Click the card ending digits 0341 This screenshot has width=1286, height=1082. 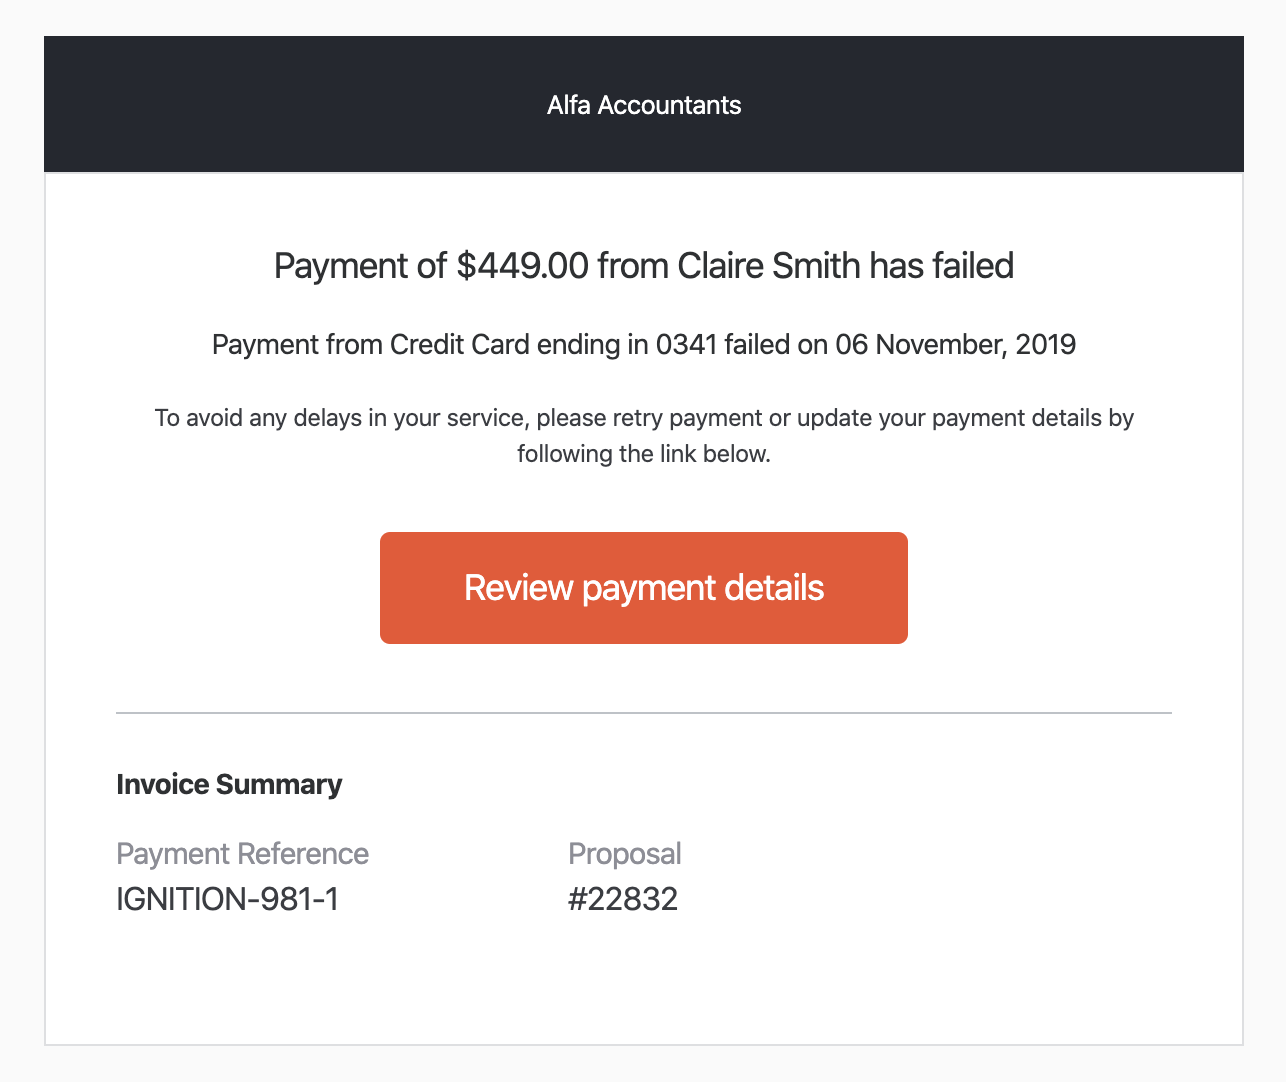(x=686, y=345)
